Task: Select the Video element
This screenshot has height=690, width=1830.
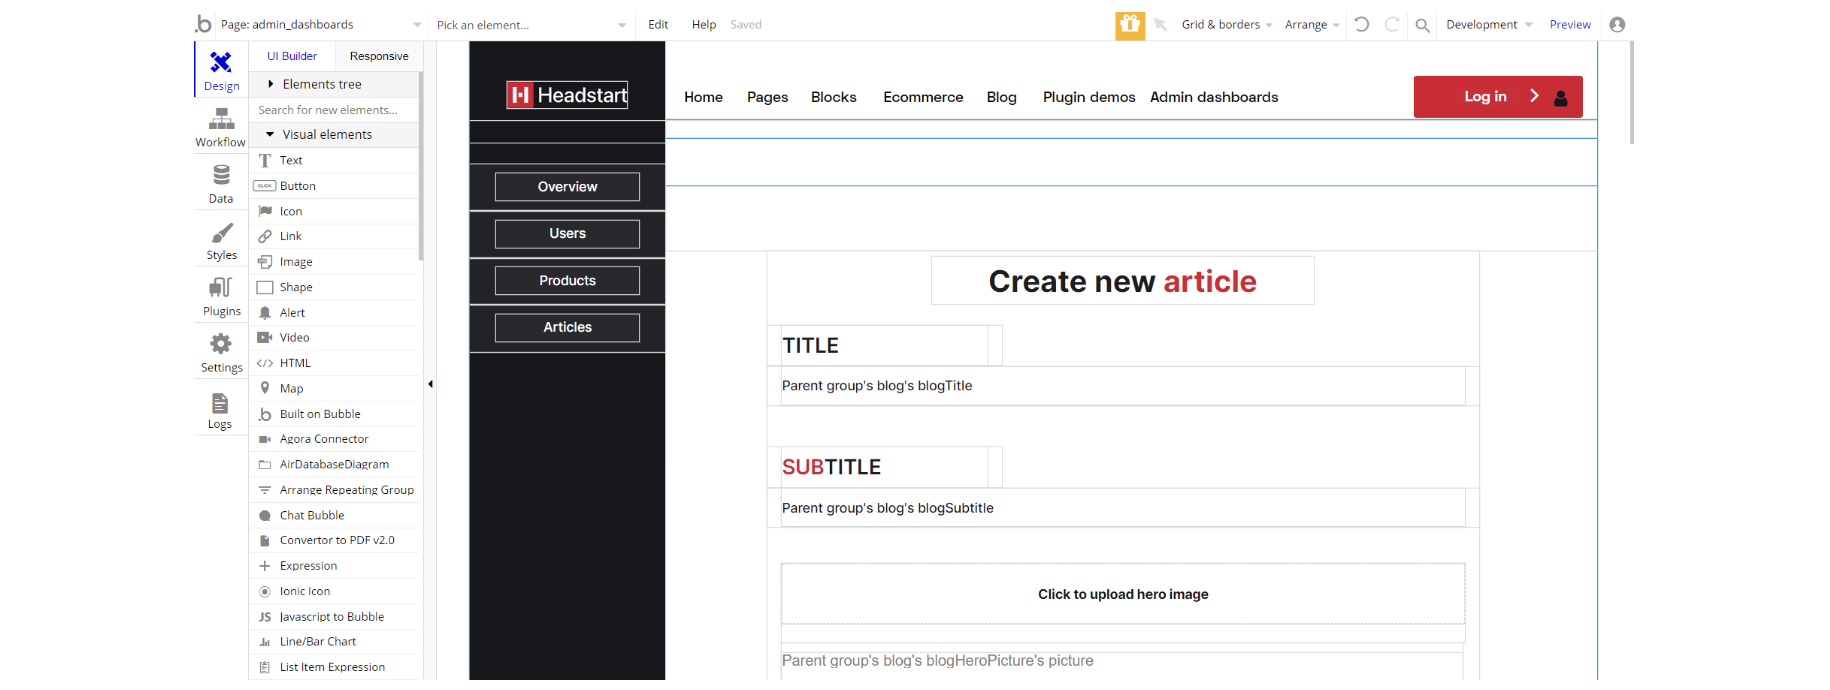Action: (x=335, y=338)
